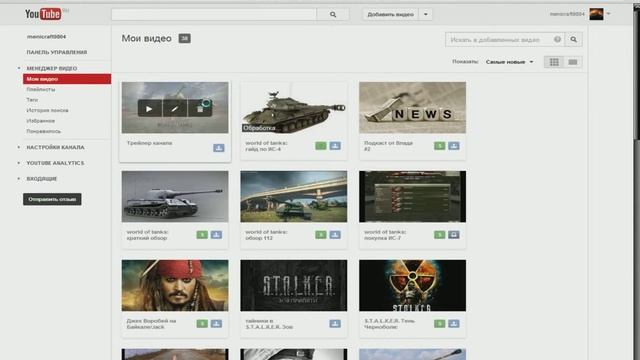Open the username link in the header
This screenshot has width=640, height=360.
[567, 14]
